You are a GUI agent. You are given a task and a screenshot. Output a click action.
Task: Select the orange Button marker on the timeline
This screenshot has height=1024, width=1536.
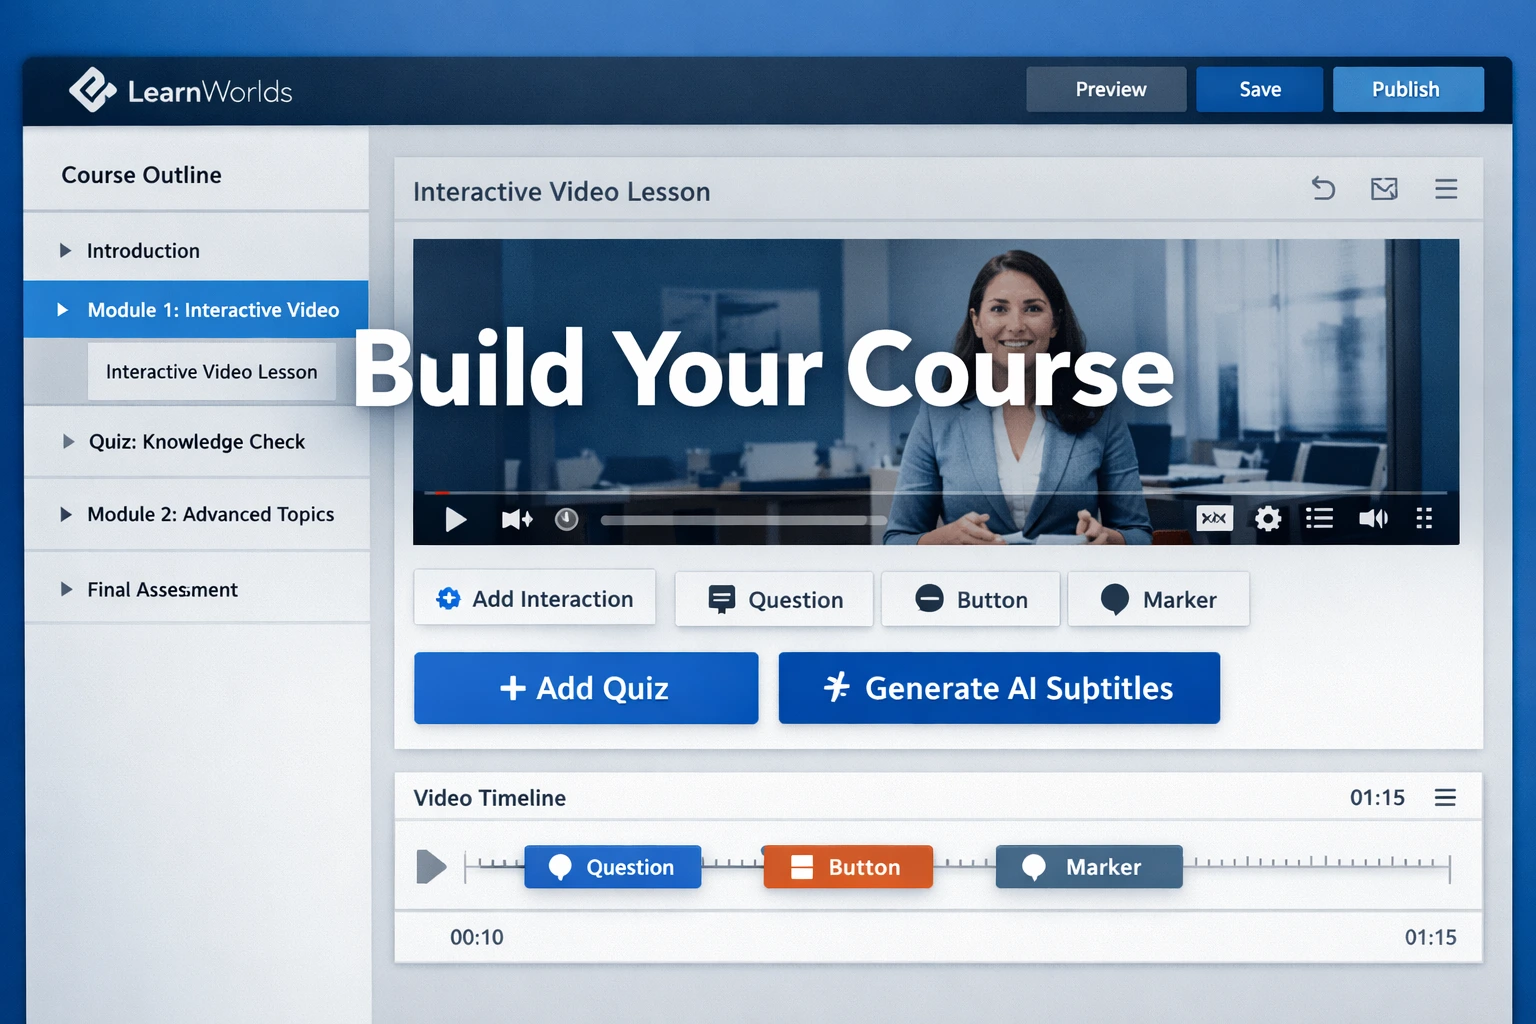(847, 867)
